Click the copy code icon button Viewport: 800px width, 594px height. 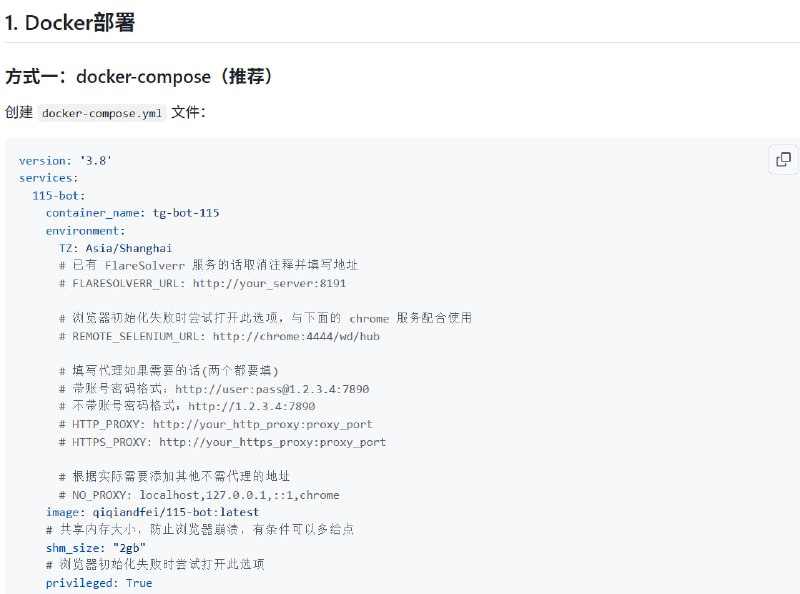pyautogui.click(x=783, y=160)
